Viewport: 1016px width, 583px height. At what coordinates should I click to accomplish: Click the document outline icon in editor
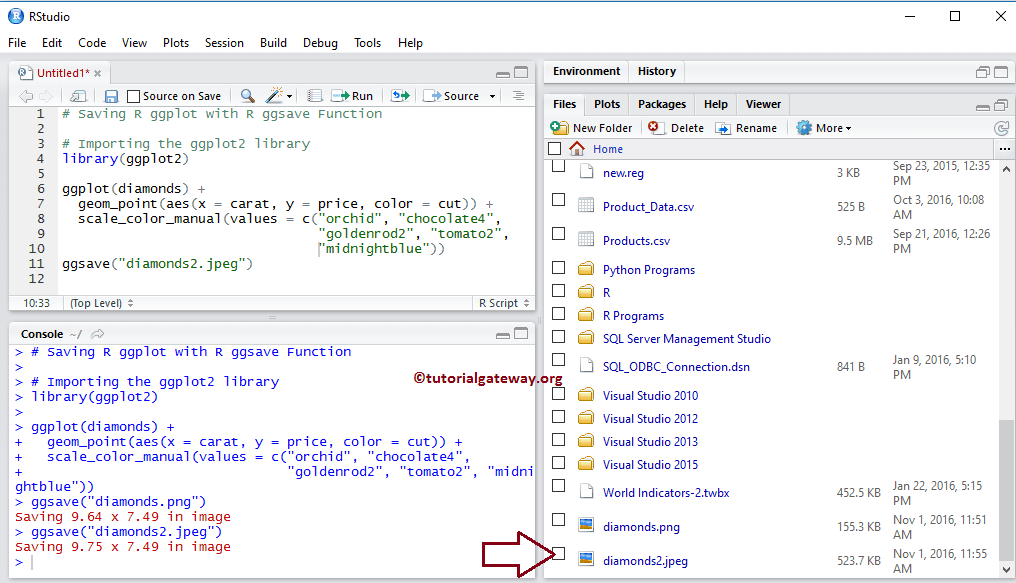click(518, 96)
